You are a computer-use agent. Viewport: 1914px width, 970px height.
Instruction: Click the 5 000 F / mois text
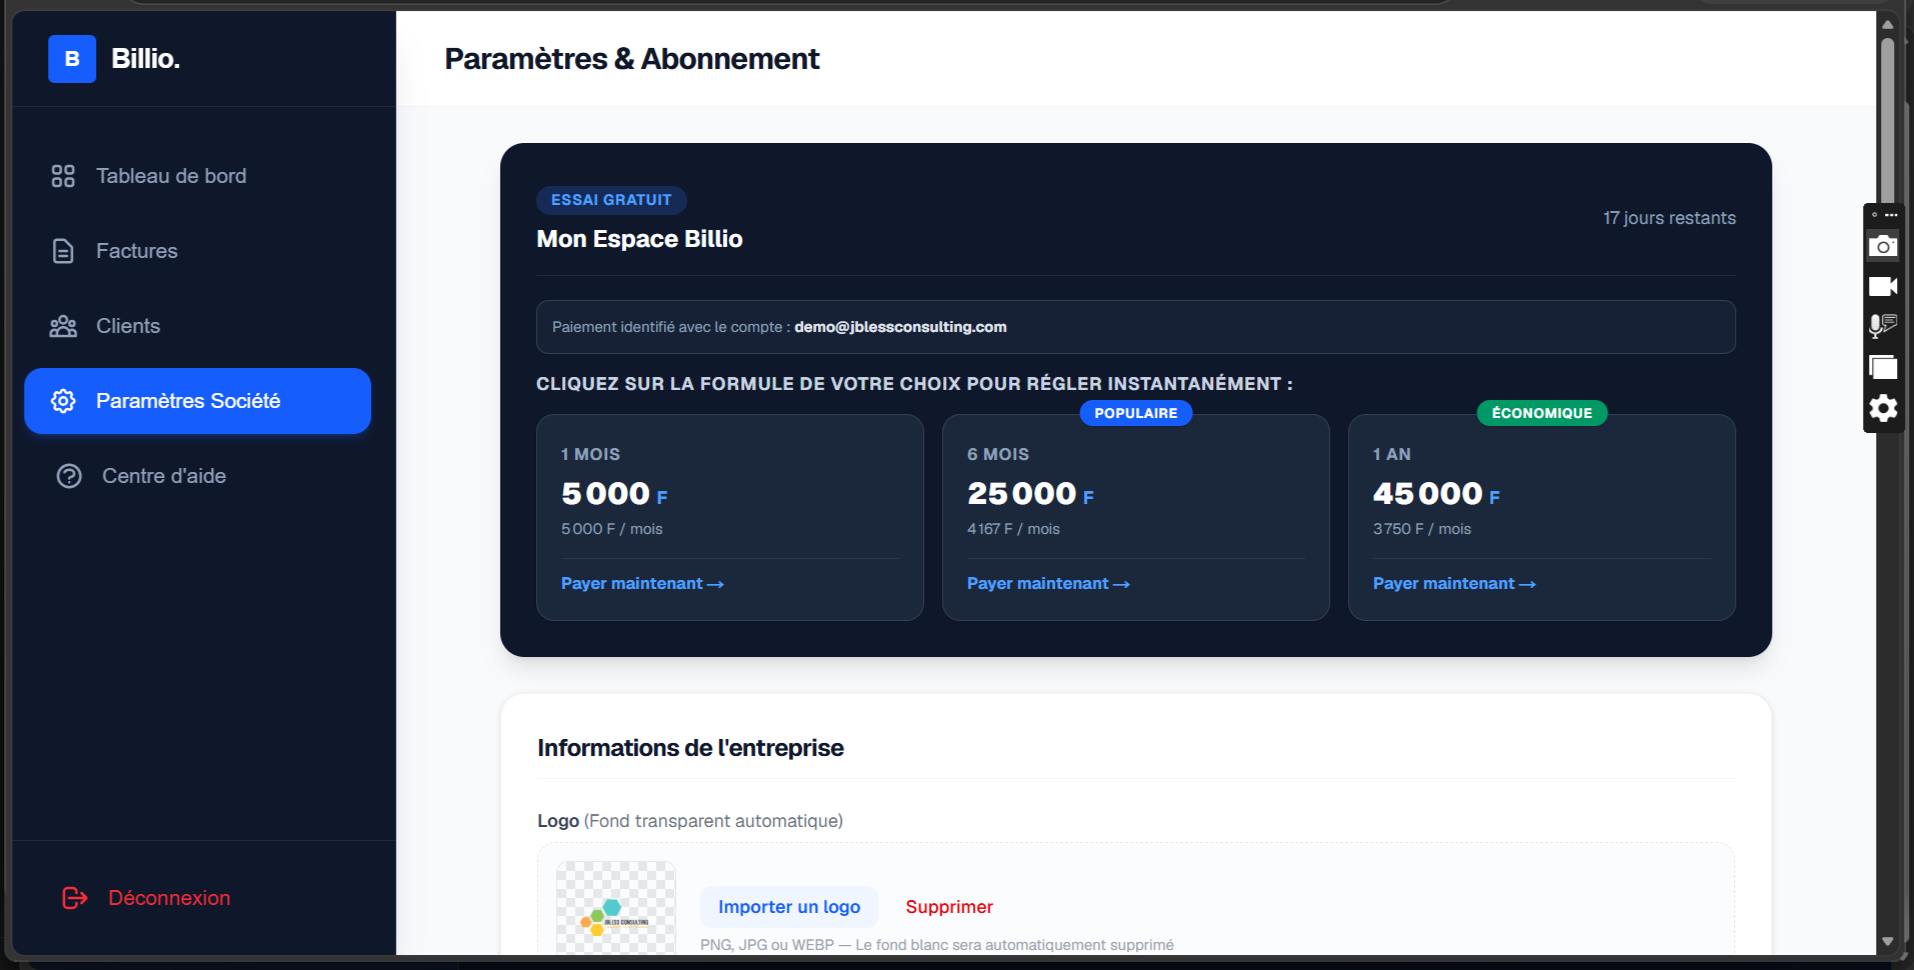click(x=612, y=529)
